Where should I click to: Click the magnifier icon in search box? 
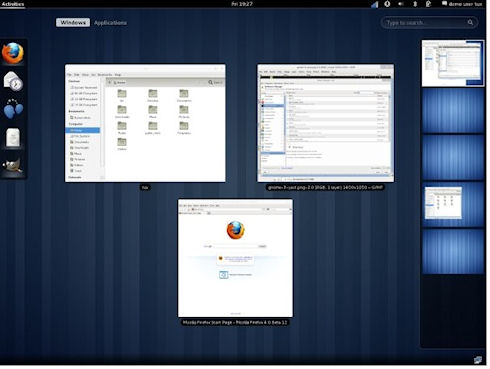[x=470, y=22]
